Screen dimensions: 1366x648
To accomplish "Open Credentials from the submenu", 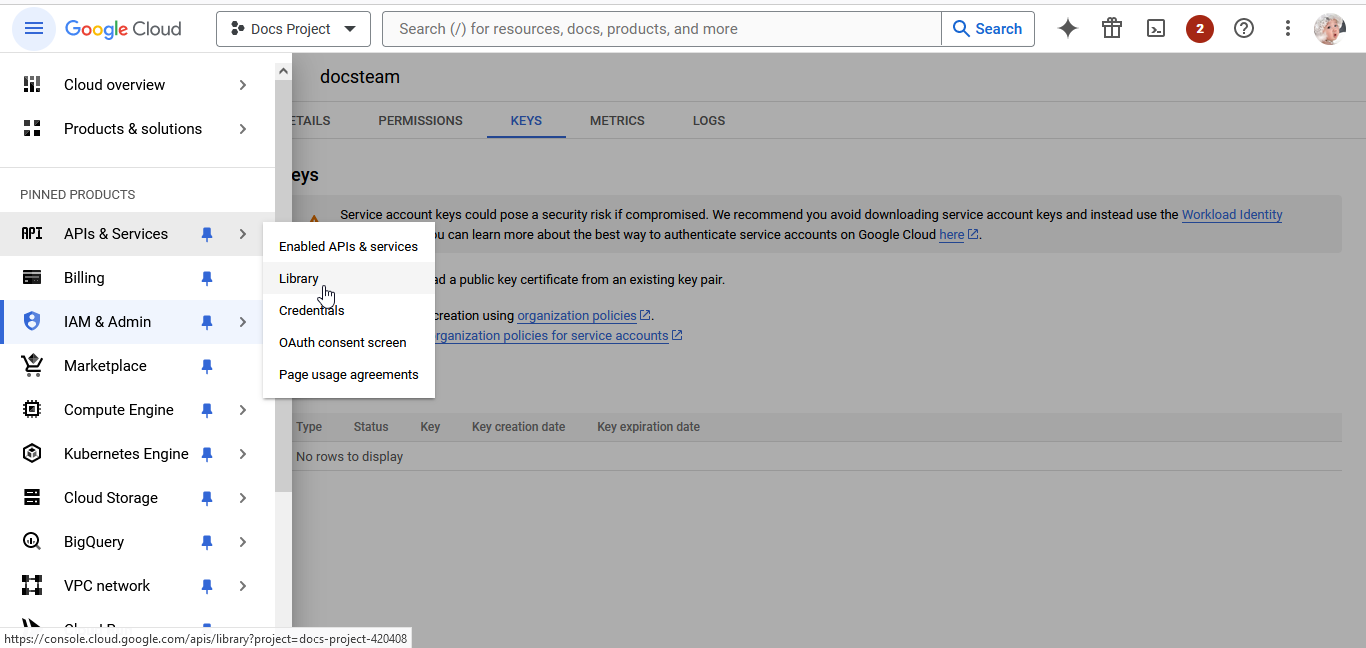I will pyautogui.click(x=348, y=310).
